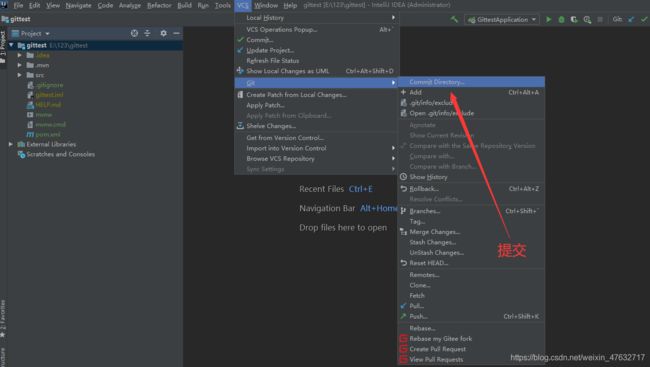Click Fetch in Git submenu

coord(471,296)
